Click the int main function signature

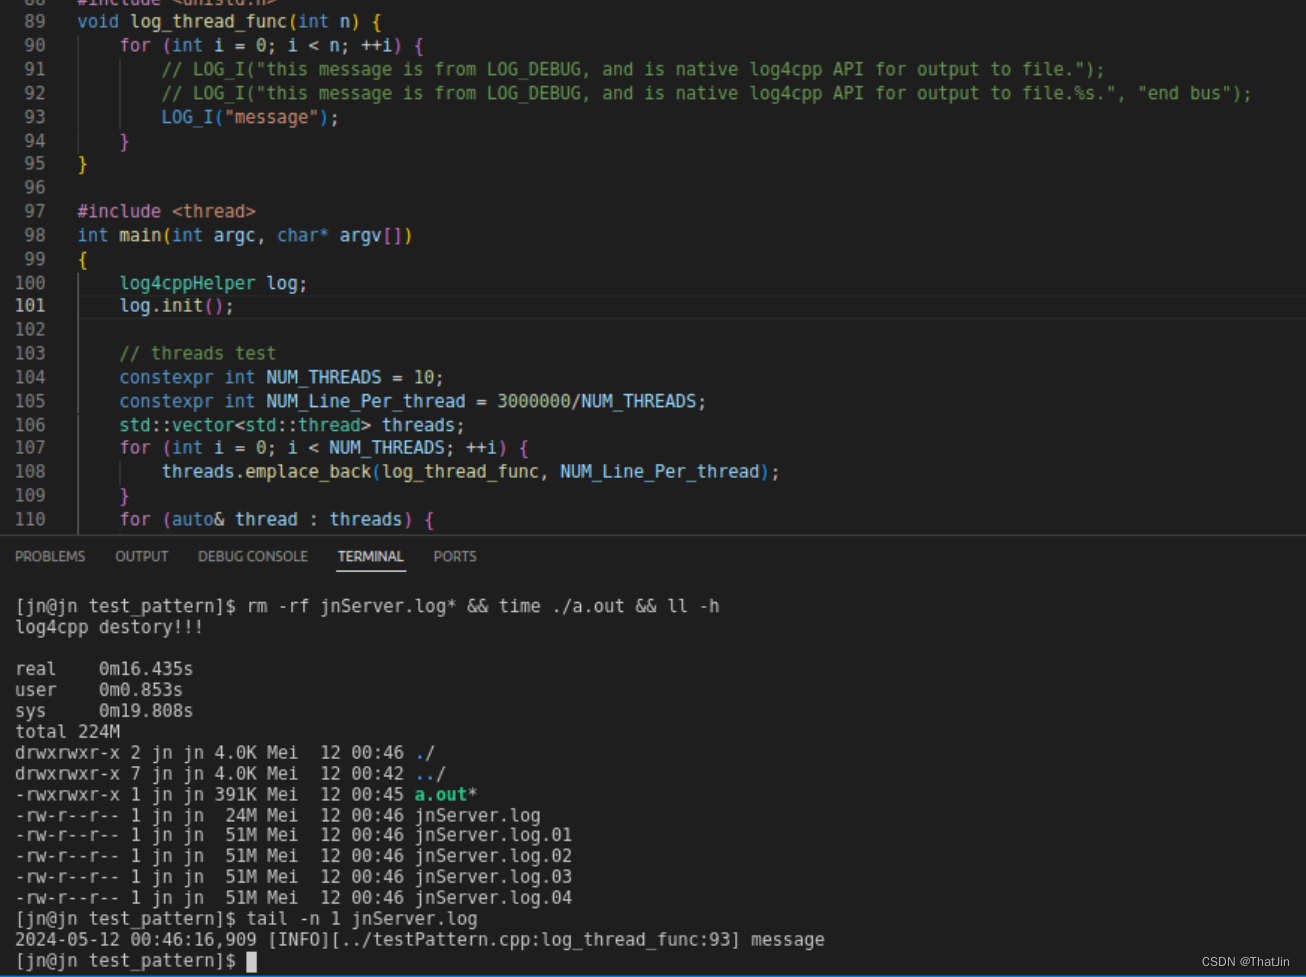click(245, 235)
